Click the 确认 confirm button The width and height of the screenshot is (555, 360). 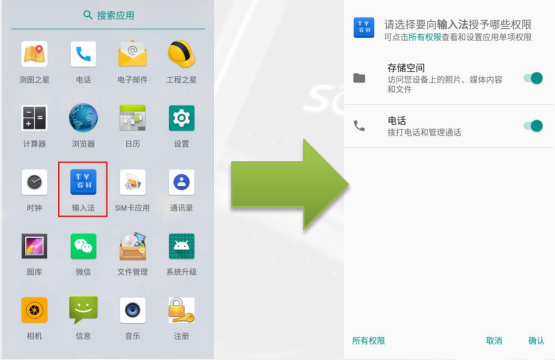pos(536,341)
